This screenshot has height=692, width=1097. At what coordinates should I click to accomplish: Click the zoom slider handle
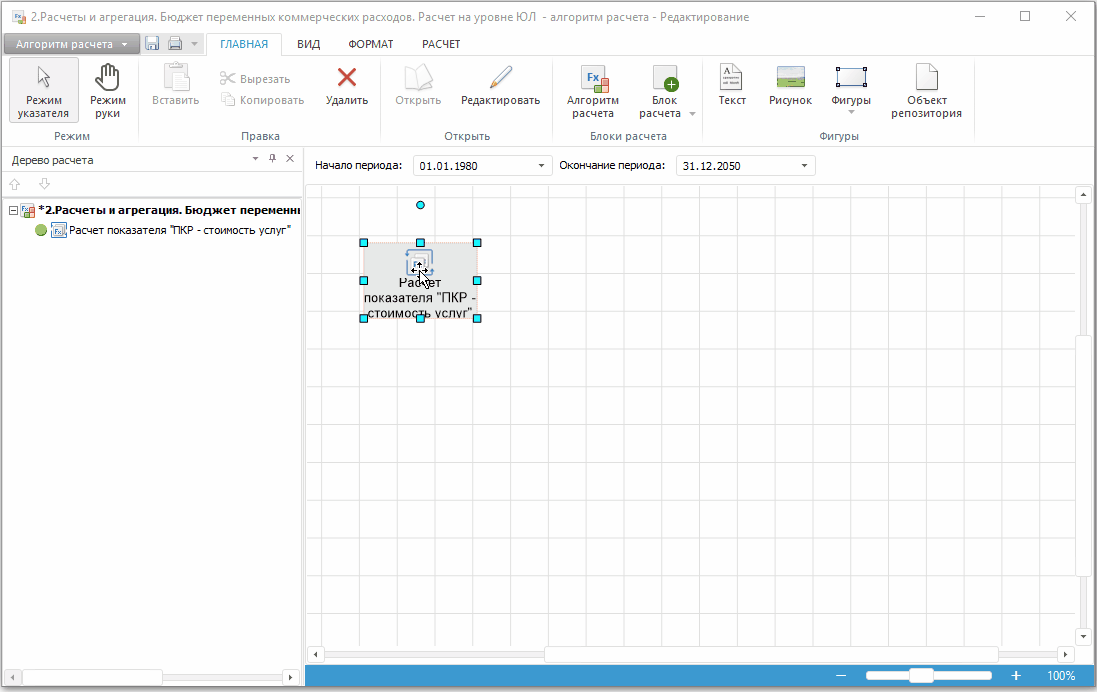point(921,676)
